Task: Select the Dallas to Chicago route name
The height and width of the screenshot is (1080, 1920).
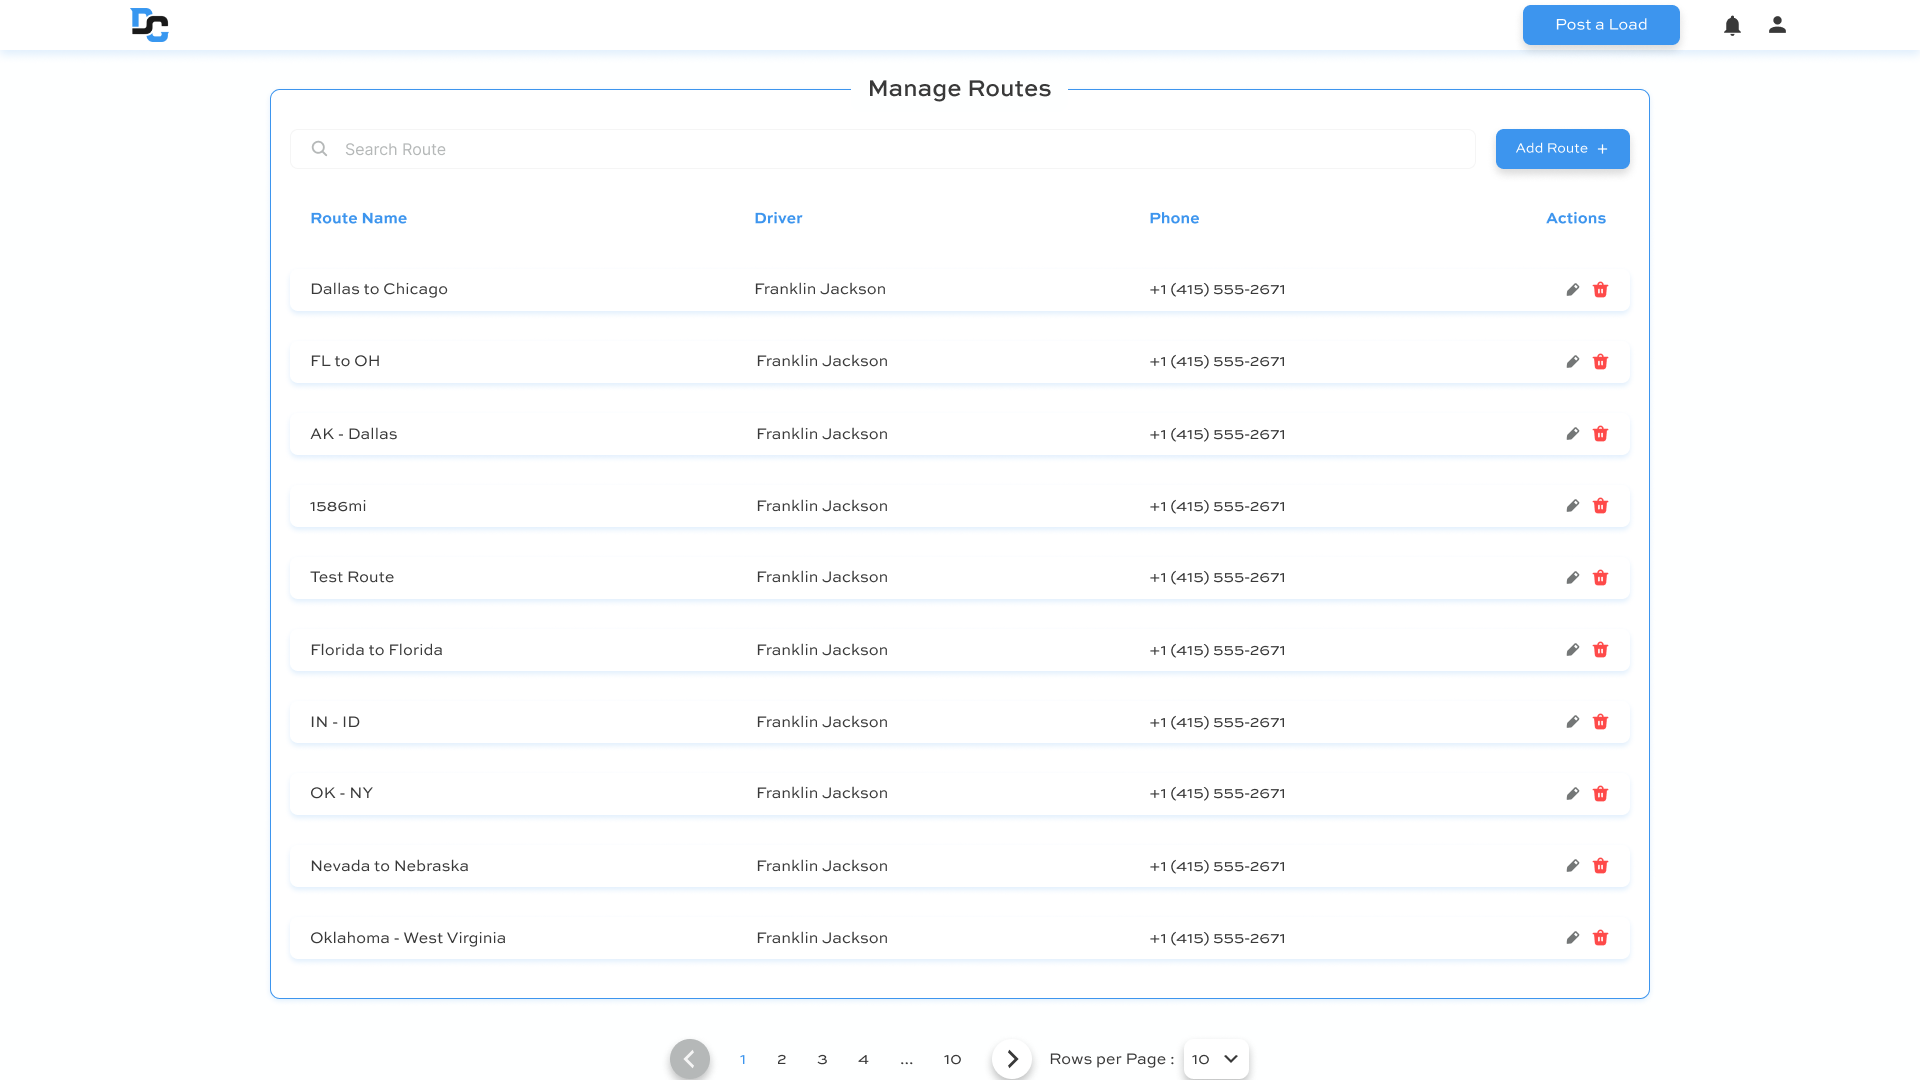Action: (x=379, y=289)
